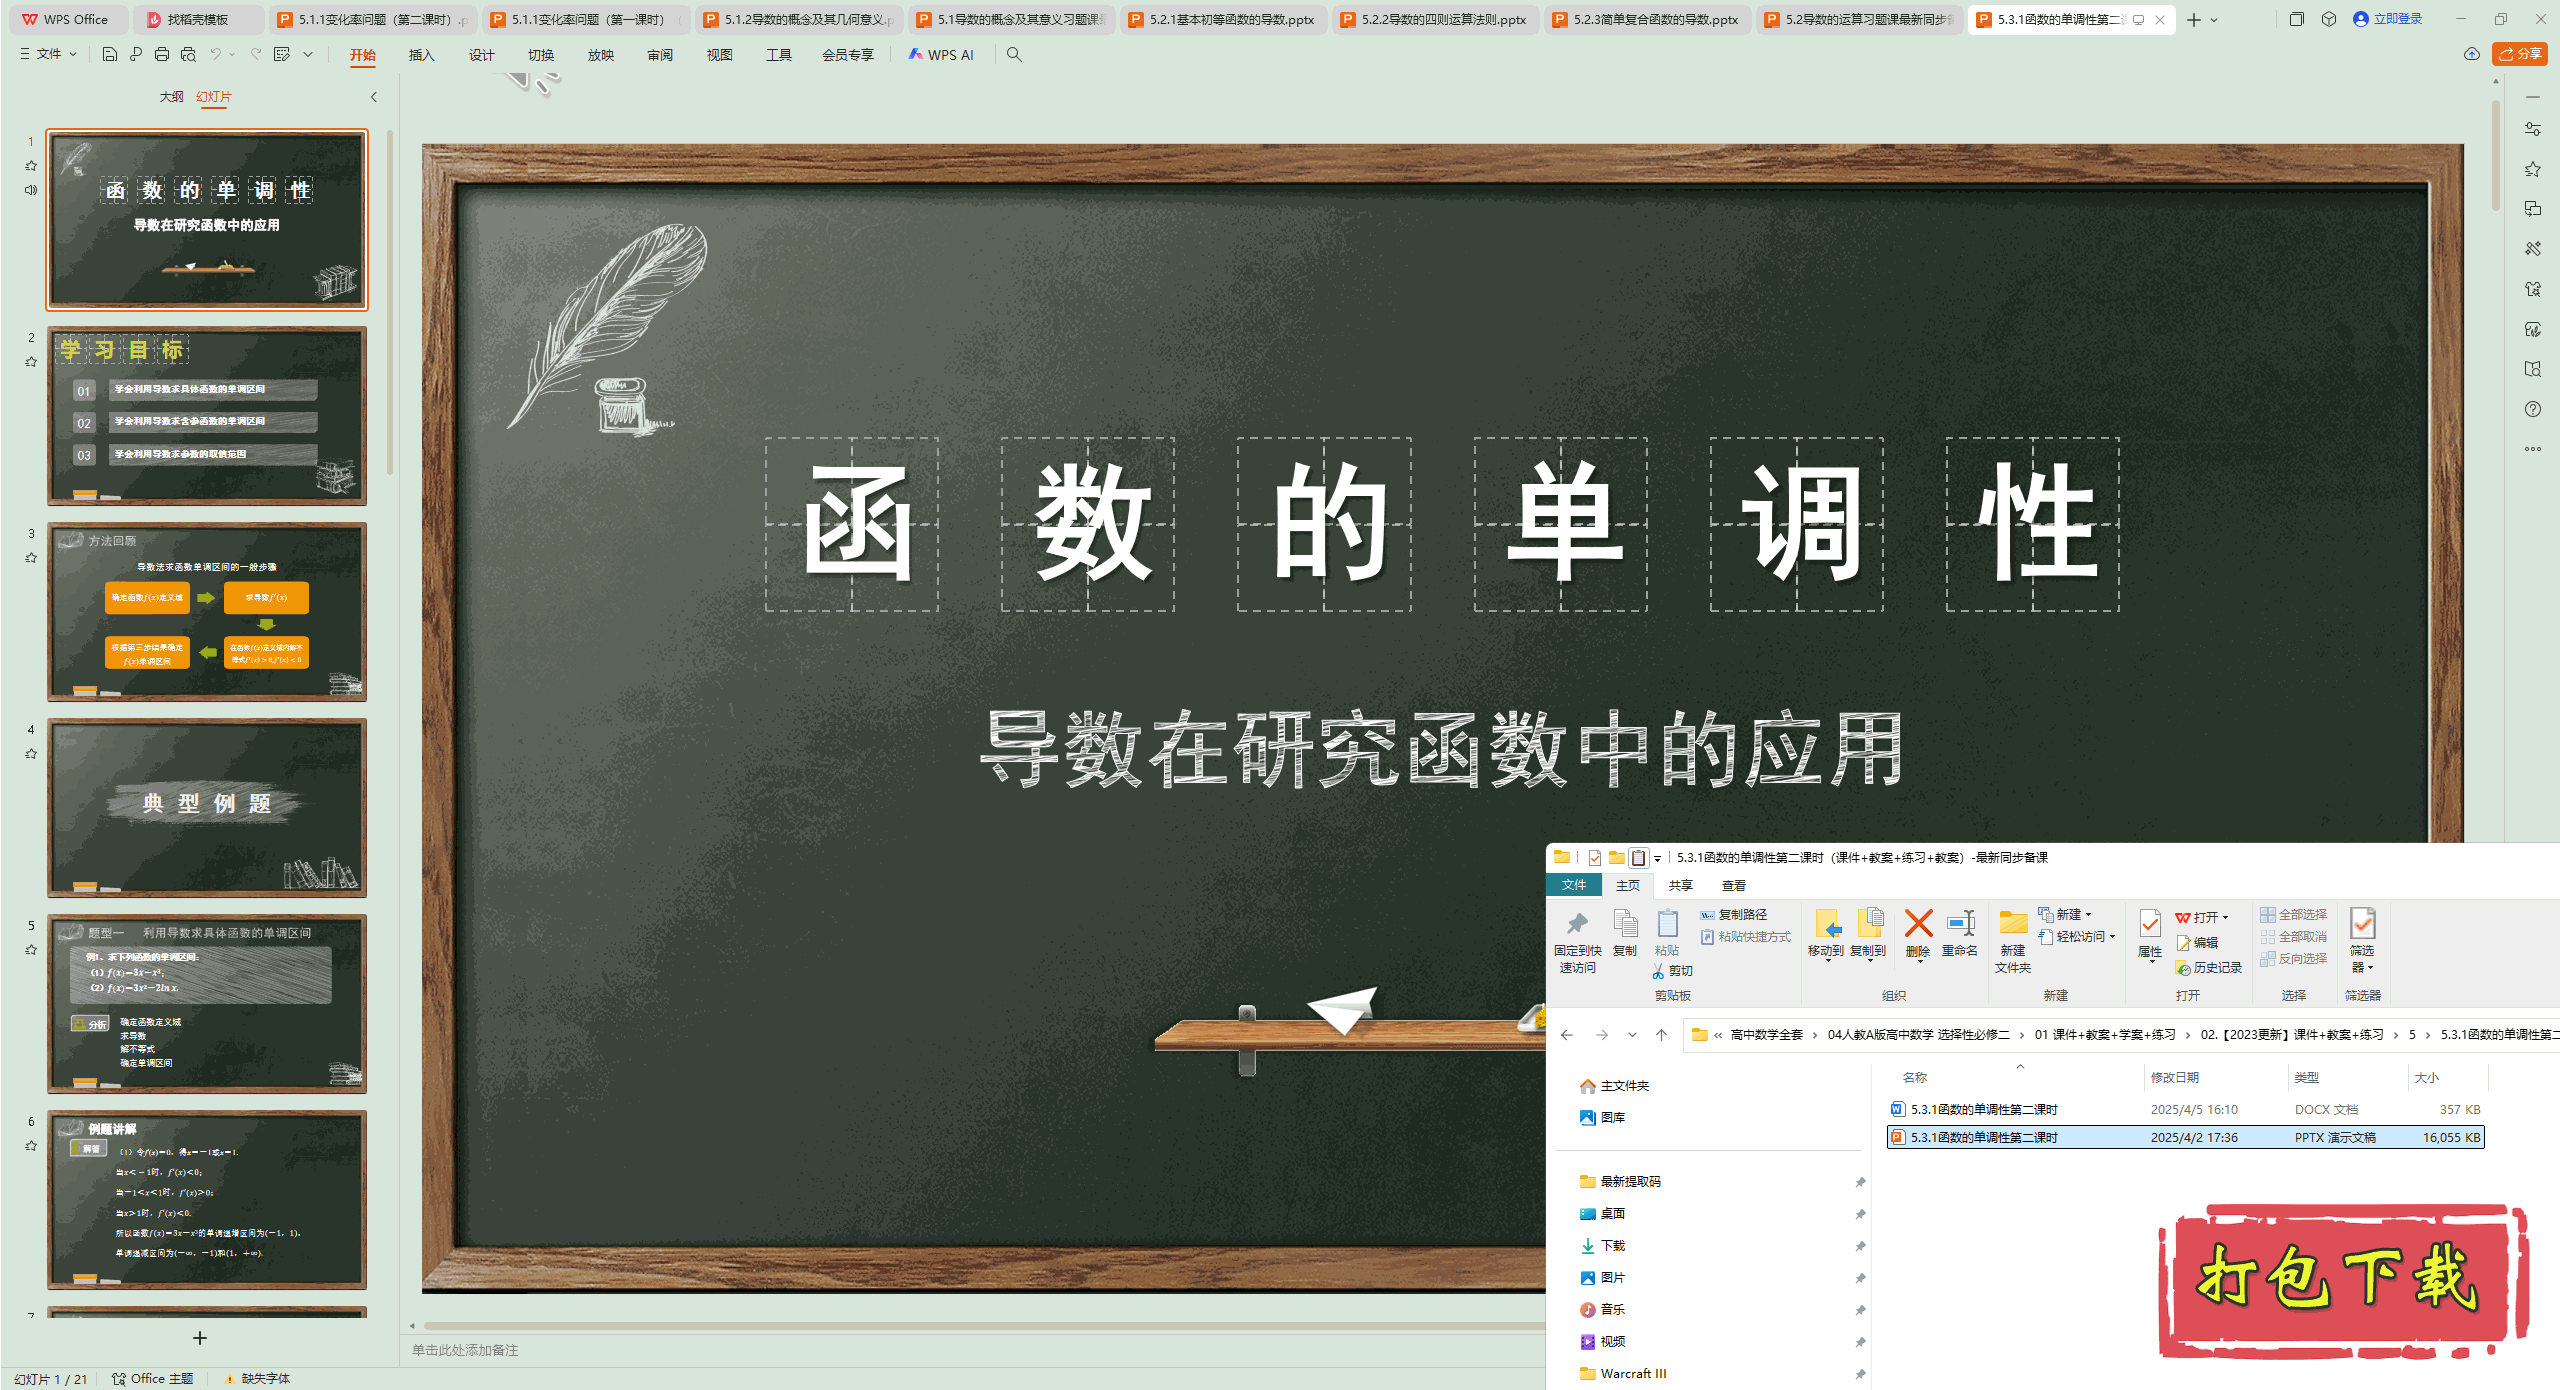Click the Save icon in WPS toolbar

110,54
